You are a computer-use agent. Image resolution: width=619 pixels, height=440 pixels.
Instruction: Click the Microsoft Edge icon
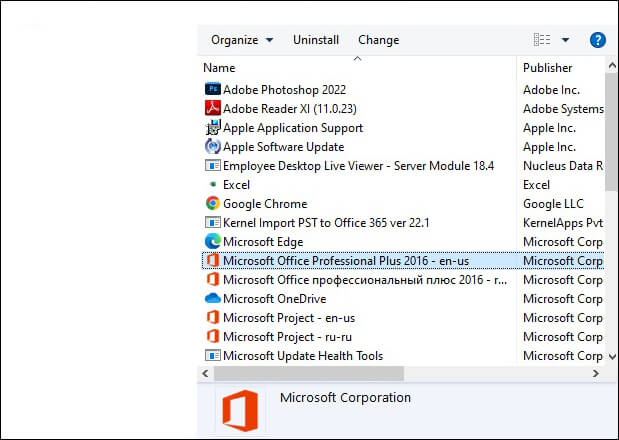point(212,242)
